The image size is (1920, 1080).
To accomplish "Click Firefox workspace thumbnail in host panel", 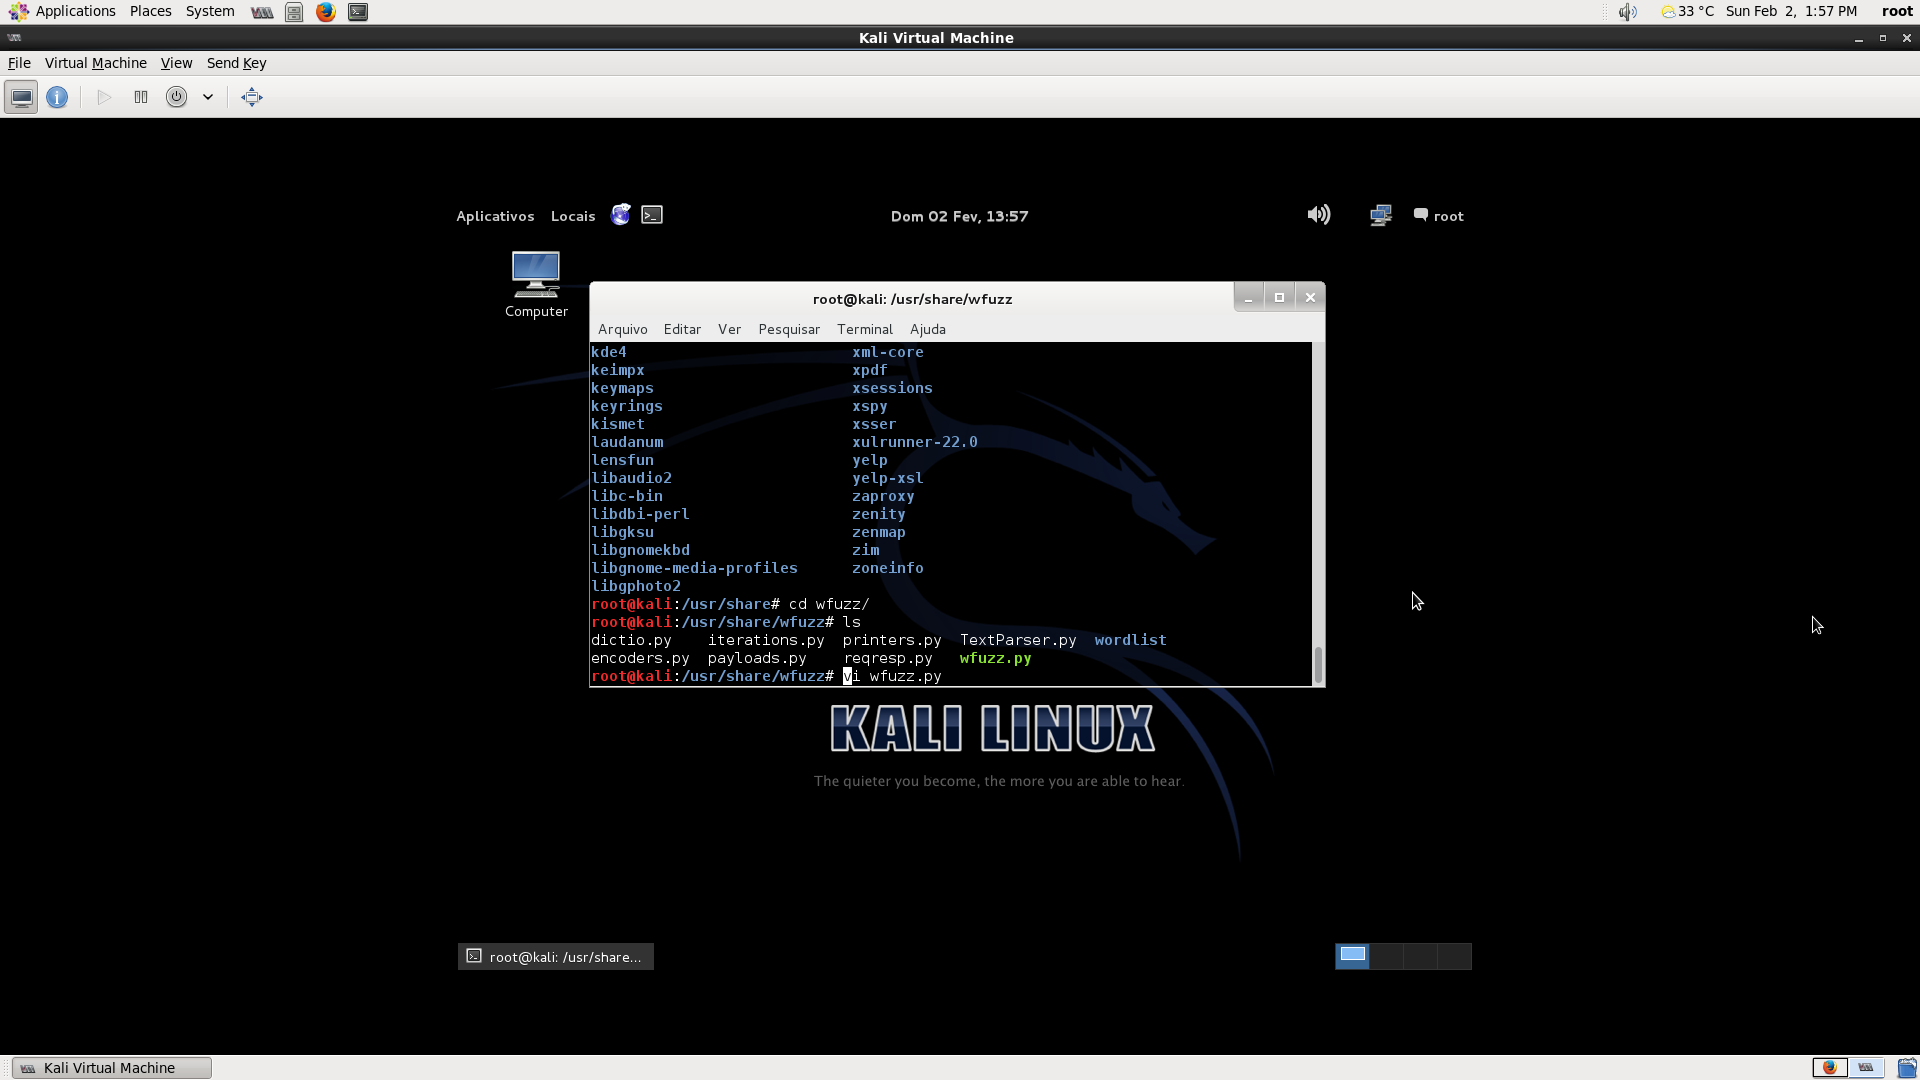I will coord(1831,1068).
